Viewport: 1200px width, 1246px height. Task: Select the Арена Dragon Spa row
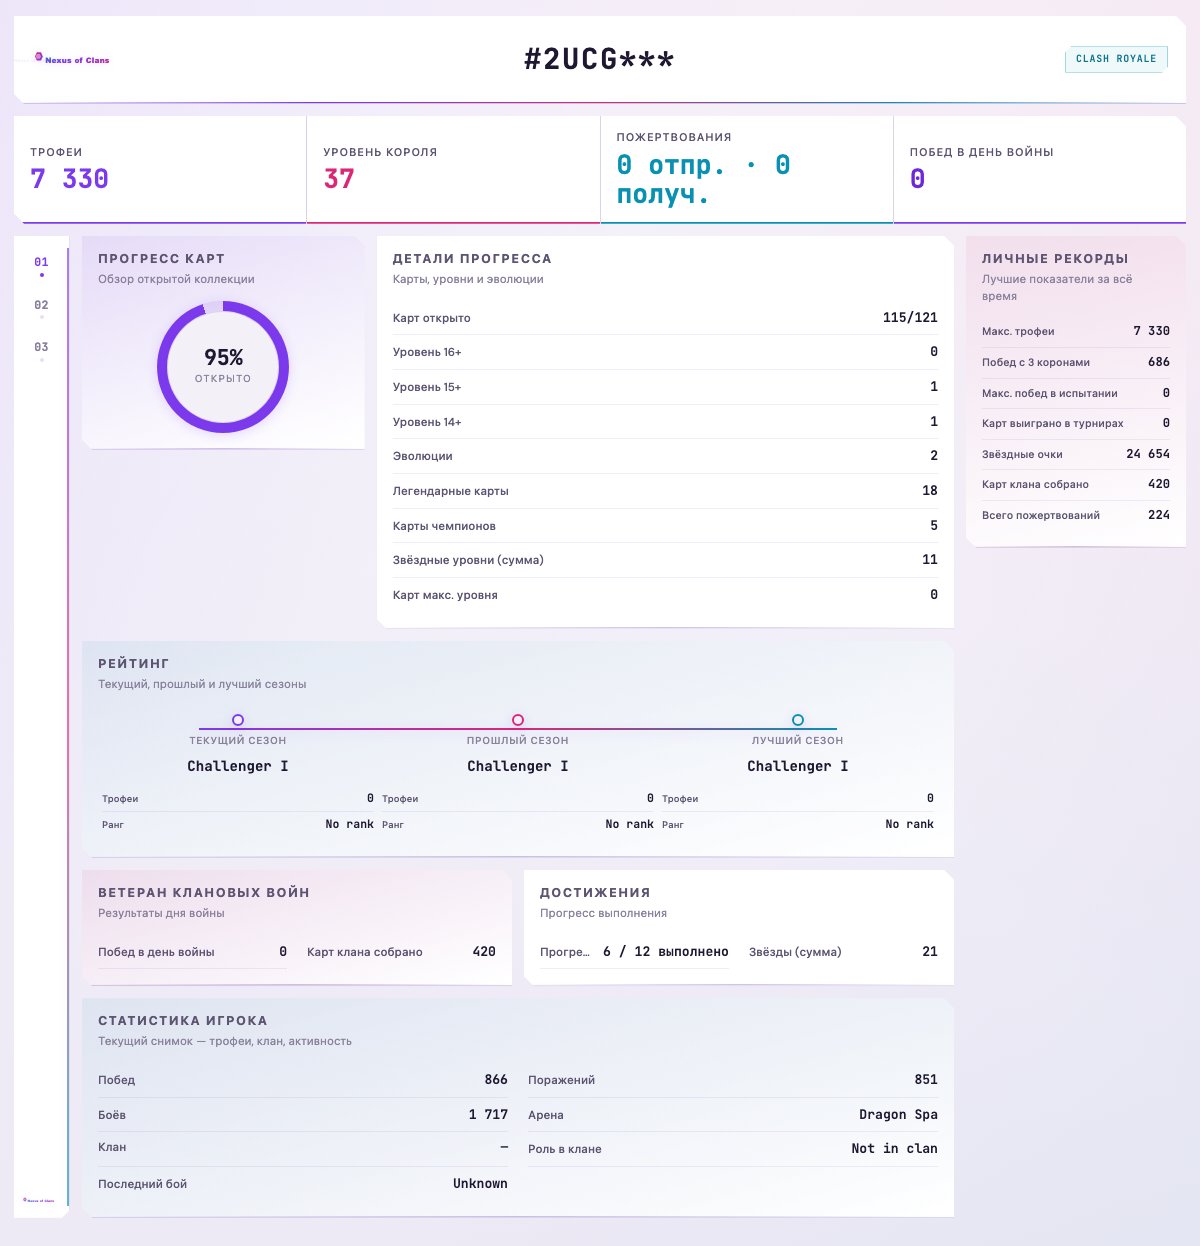(733, 1115)
